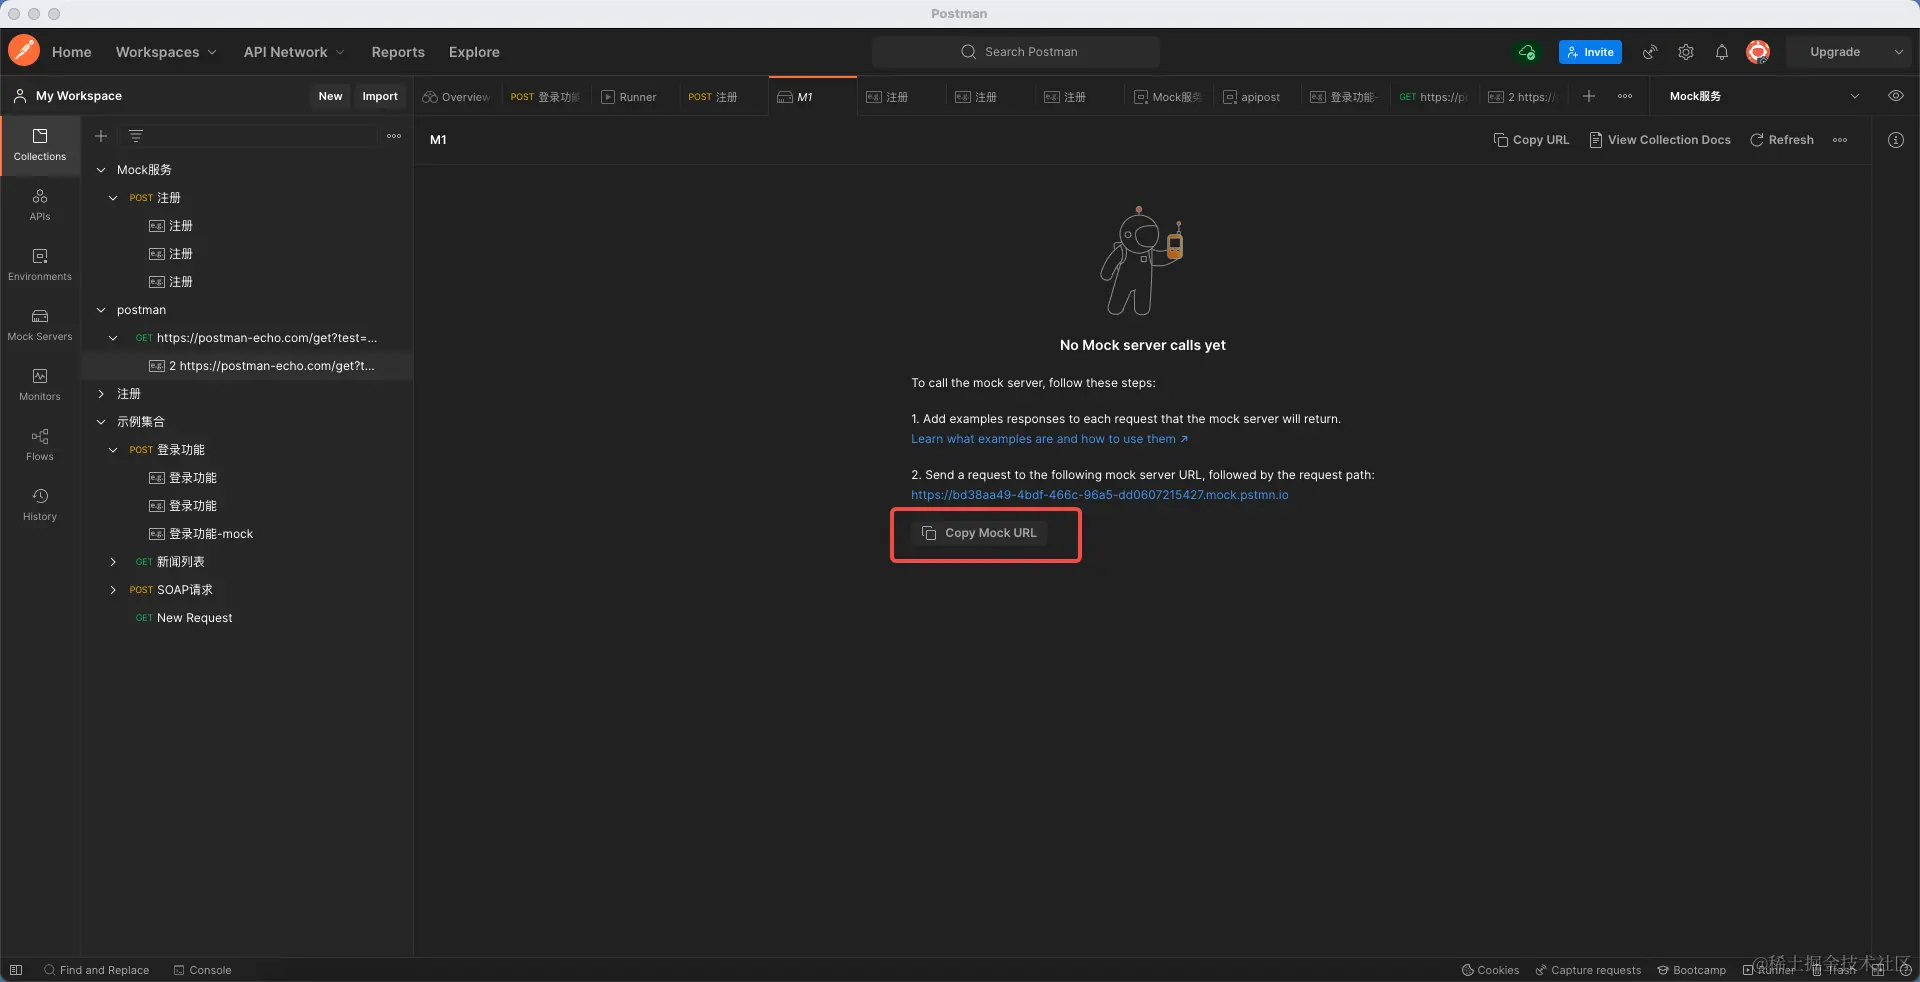Open the History sidebar panel
This screenshot has width=1920, height=982.
tap(40, 505)
